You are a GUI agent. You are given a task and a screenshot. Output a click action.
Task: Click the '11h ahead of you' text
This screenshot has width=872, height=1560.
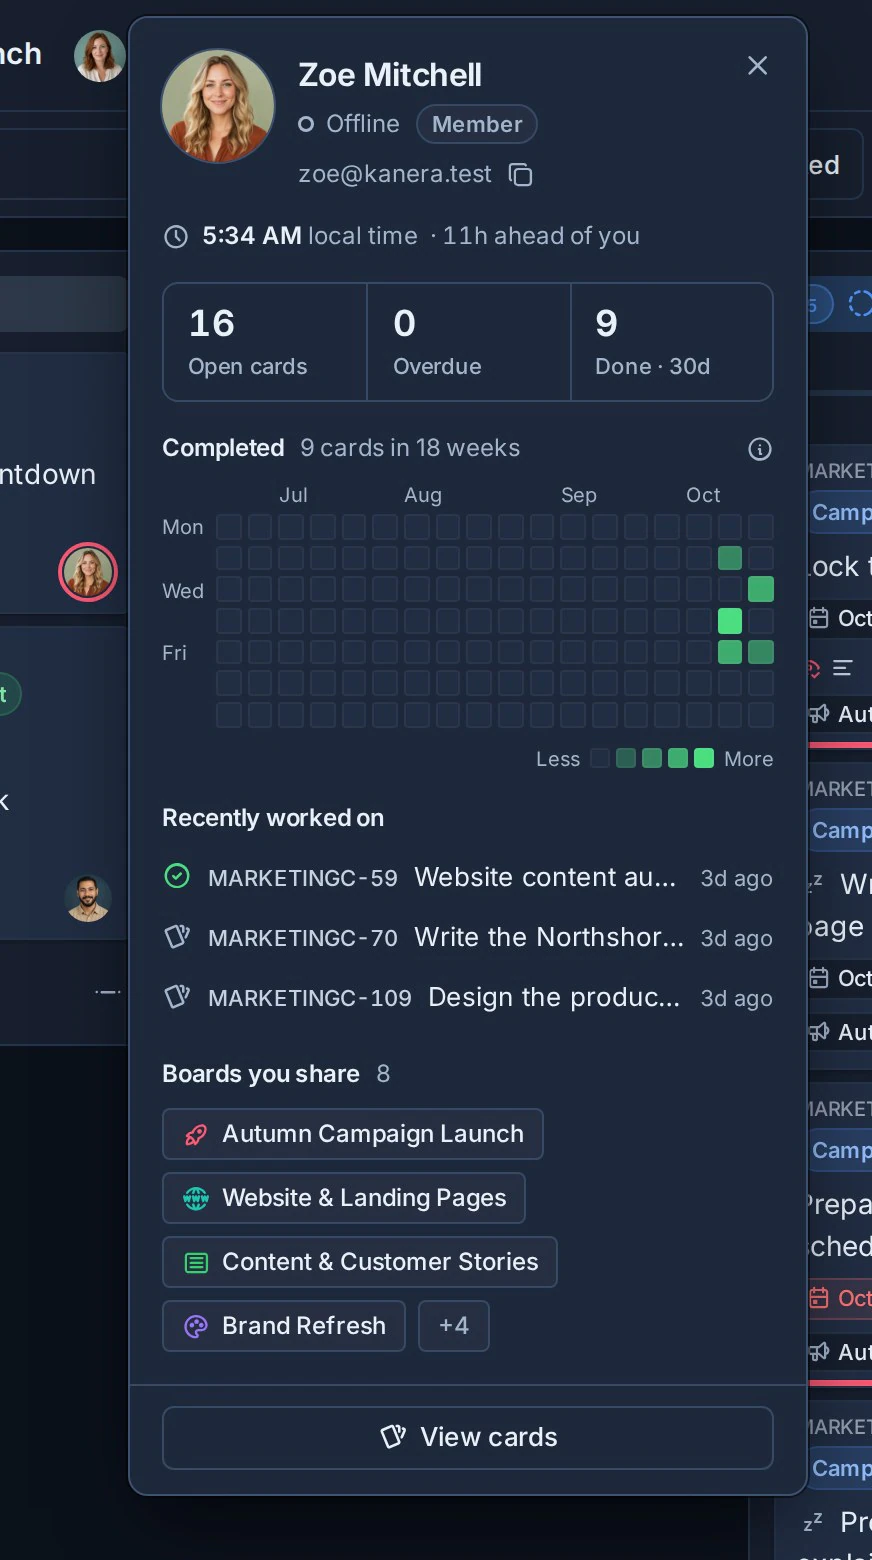coord(541,236)
